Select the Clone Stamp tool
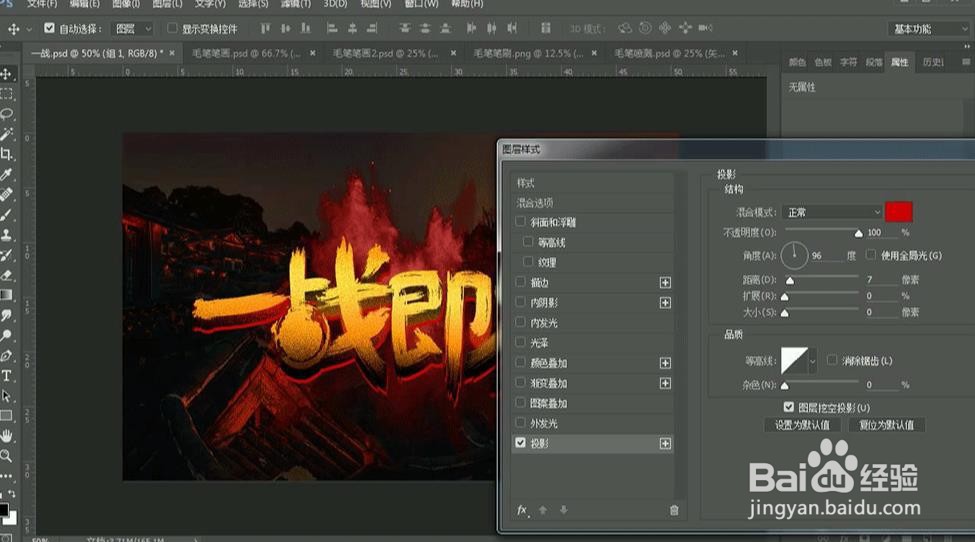Screen dimensions: 975x542 point(7,235)
